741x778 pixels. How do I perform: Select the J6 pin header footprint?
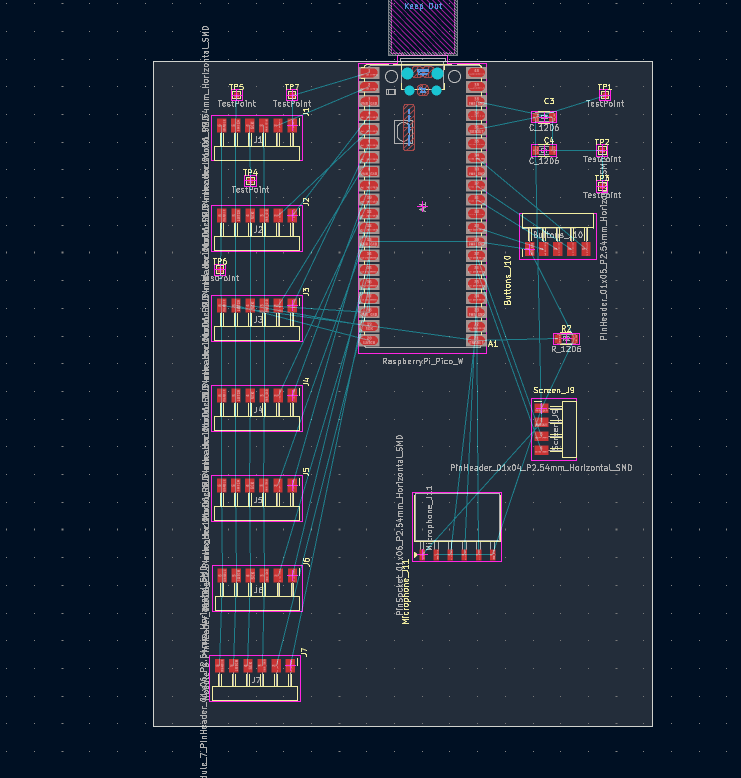tap(257, 588)
